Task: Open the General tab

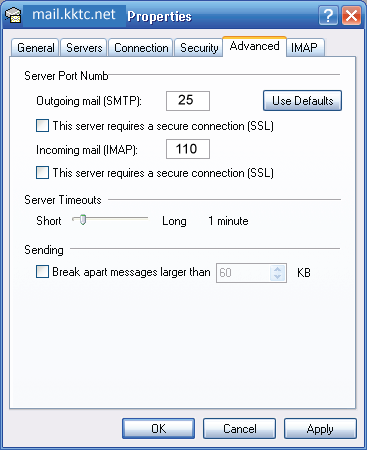Action: point(35,48)
